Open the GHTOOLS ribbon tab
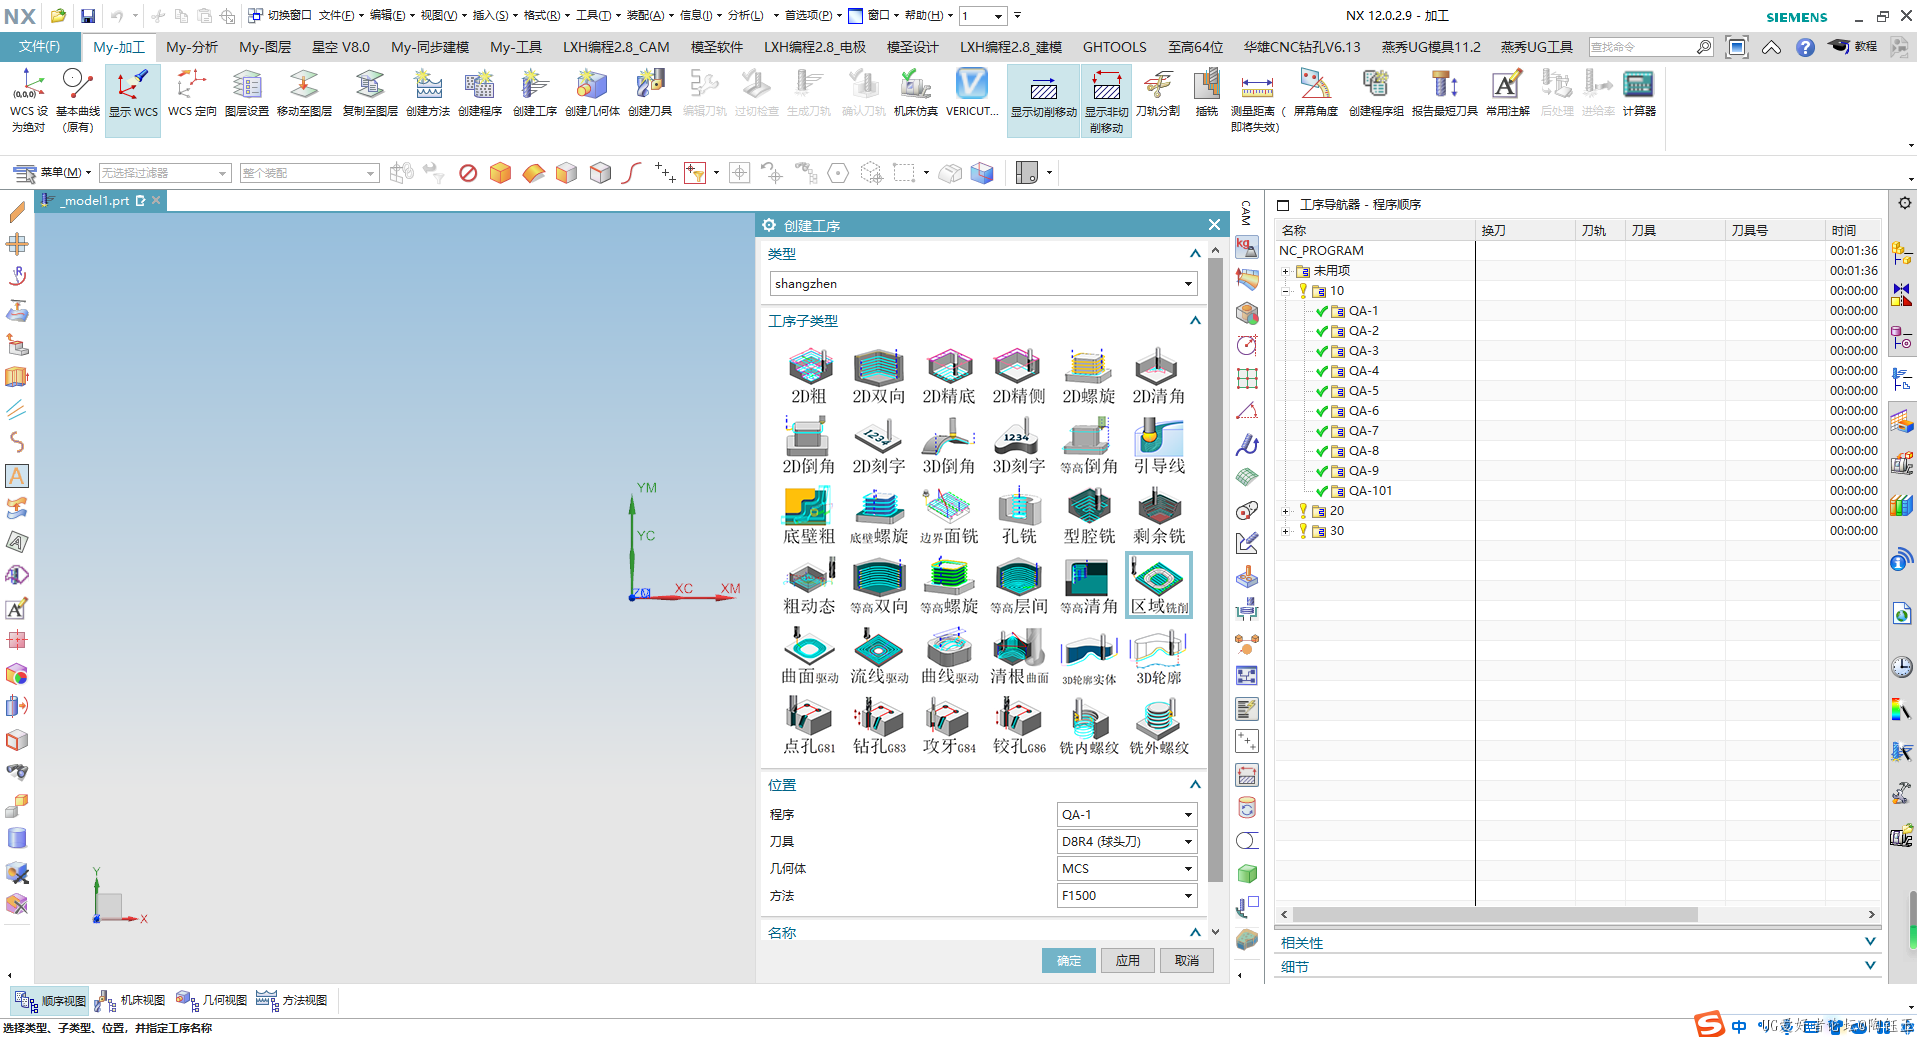 point(1115,47)
